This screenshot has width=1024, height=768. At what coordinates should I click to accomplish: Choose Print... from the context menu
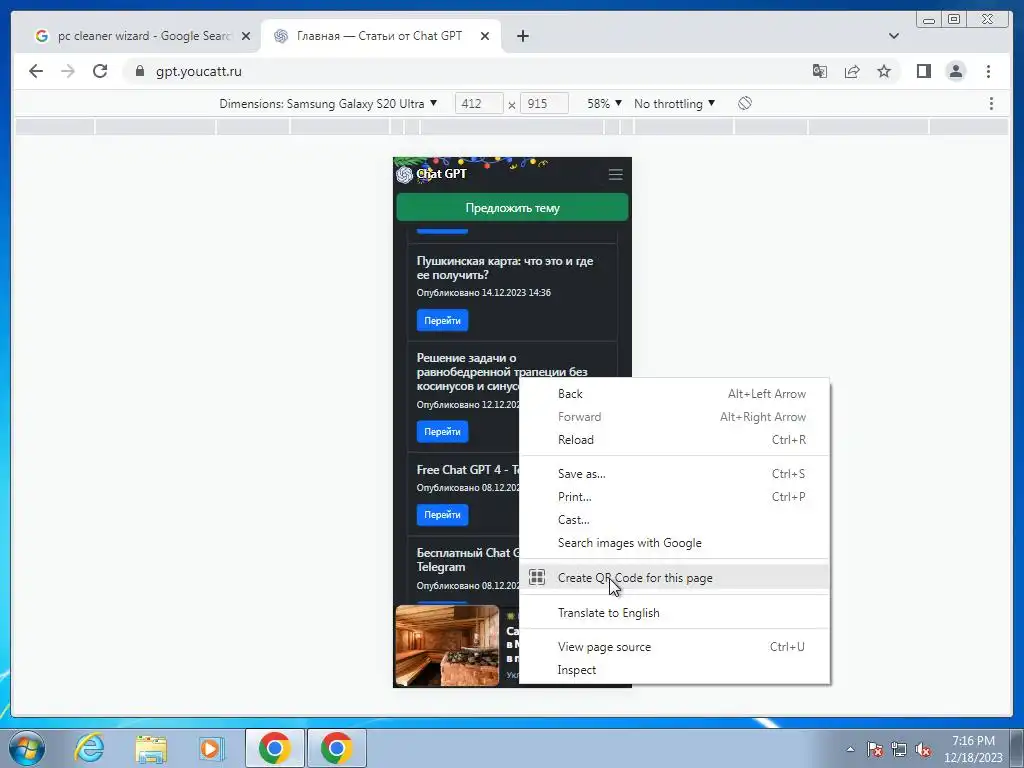pyautogui.click(x=675, y=497)
